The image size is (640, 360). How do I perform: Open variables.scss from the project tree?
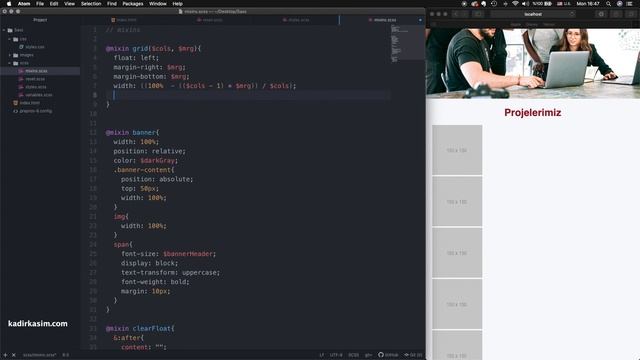tap(38, 95)
